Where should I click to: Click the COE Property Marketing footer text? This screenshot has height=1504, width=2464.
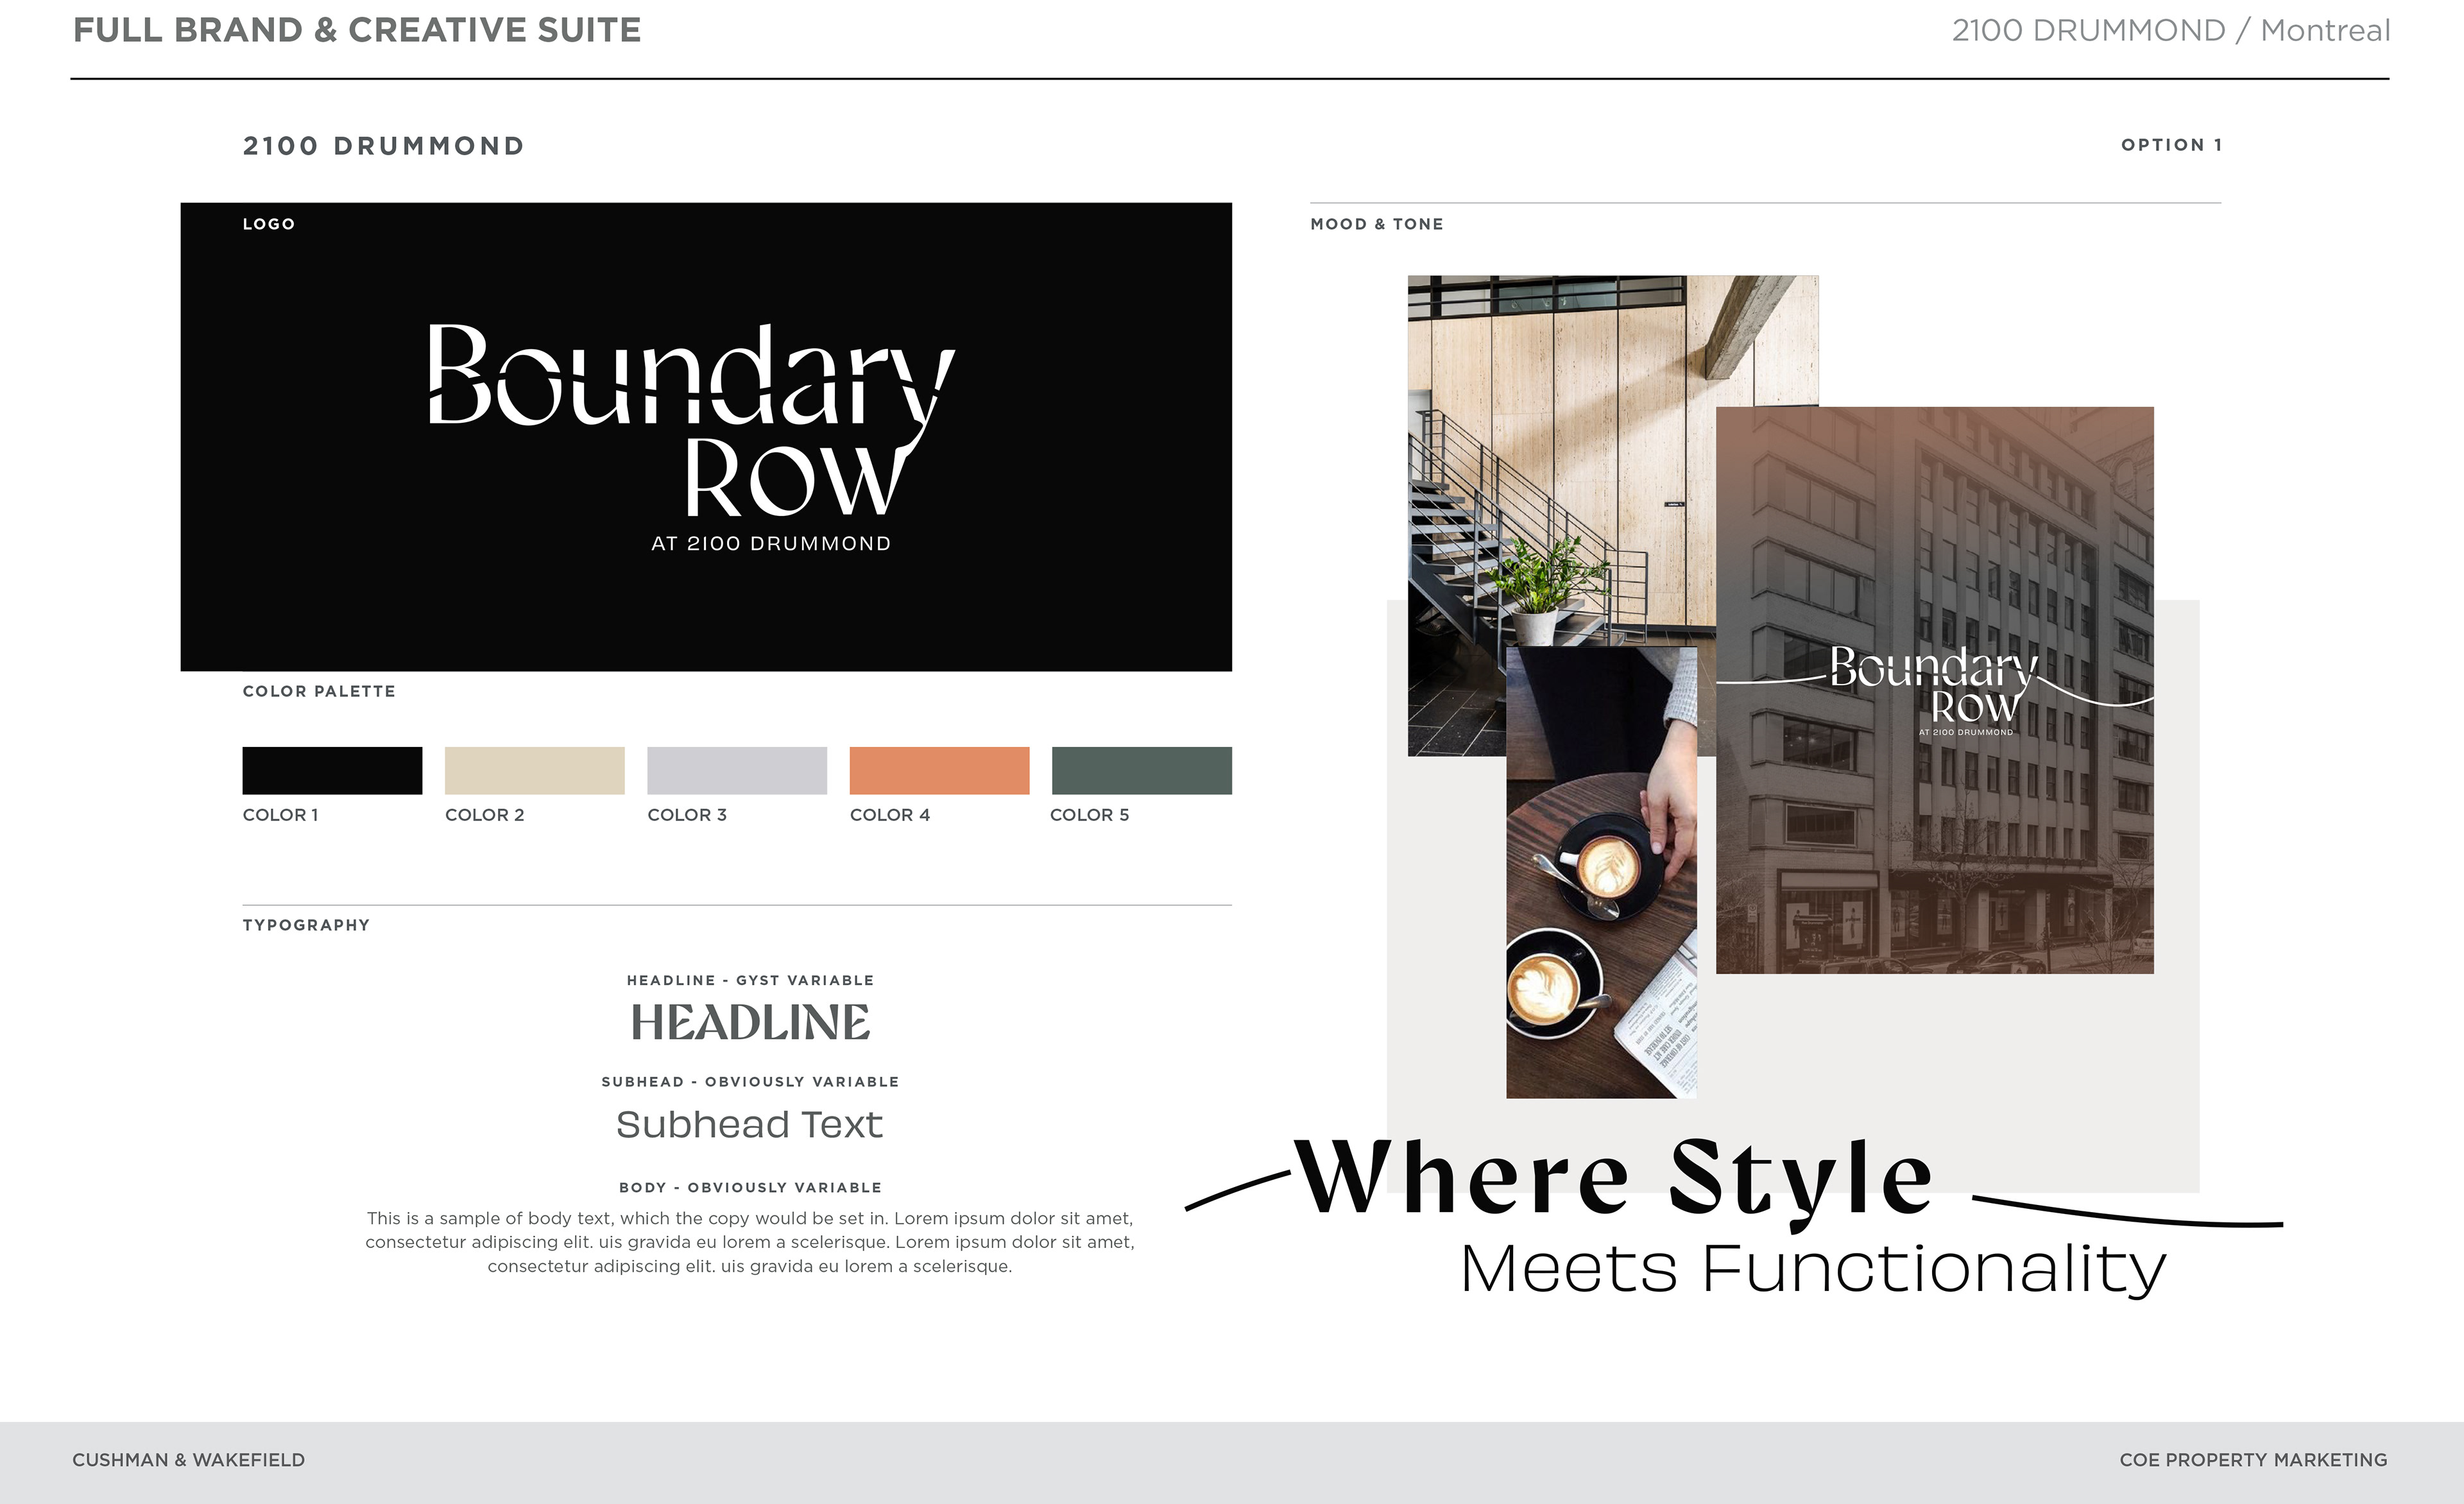pyautogui.click(x=2252, y=1460)
